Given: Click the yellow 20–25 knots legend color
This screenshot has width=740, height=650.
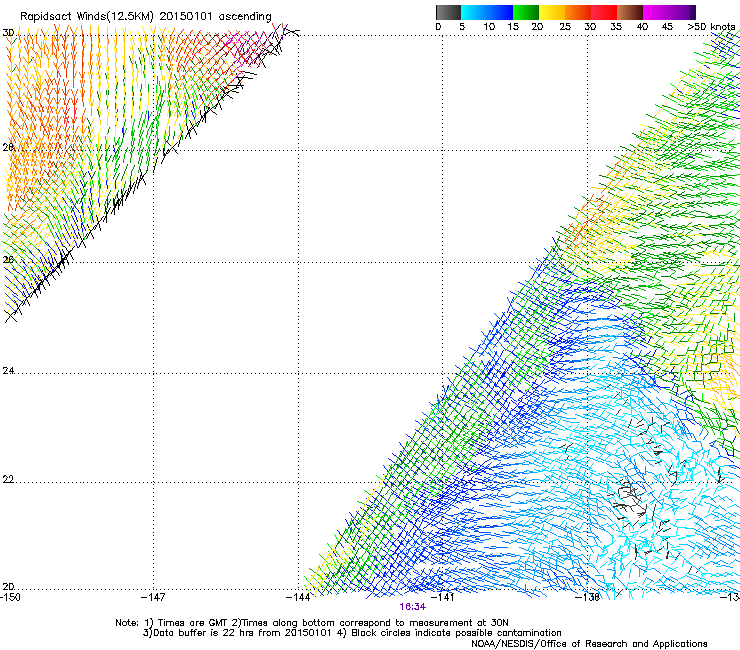Looking at the screenshot, I should (x=552, y=12).
